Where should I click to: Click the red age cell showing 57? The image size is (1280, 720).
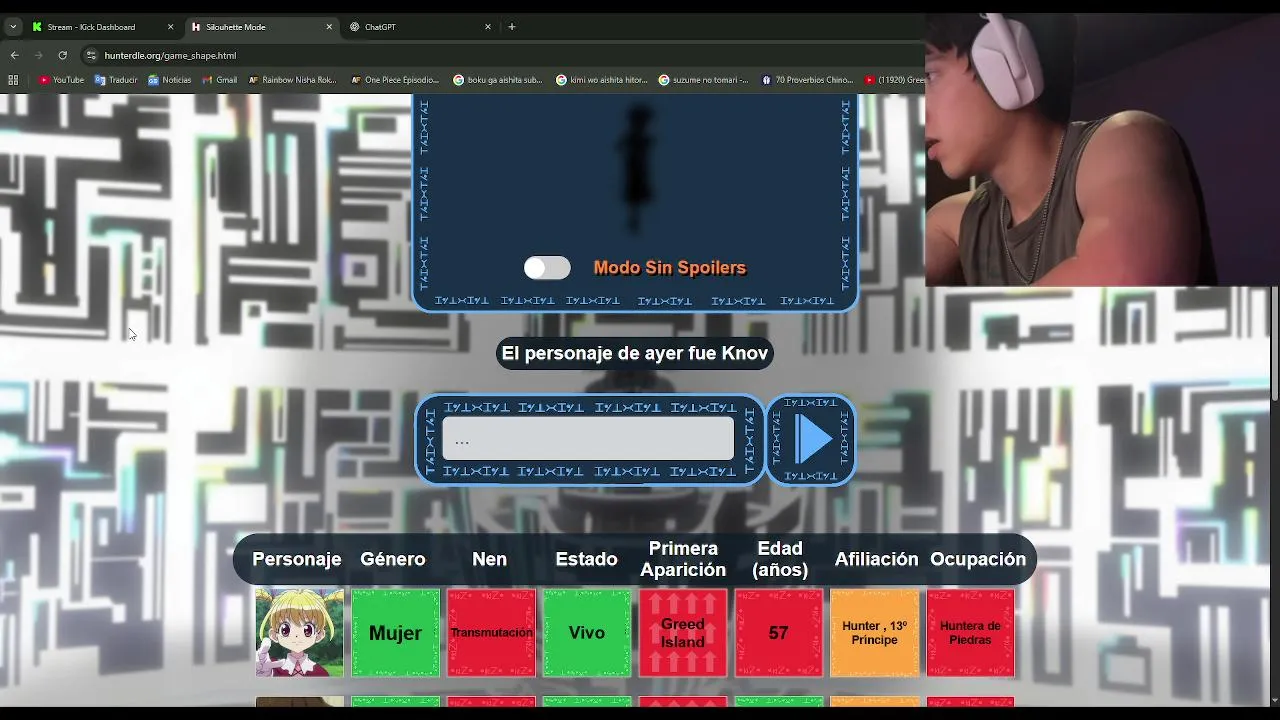[779, 633]
